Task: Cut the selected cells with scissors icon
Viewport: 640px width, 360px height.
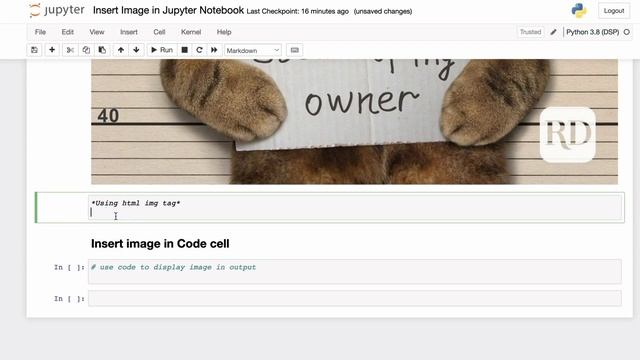Action: coord(70,50)
